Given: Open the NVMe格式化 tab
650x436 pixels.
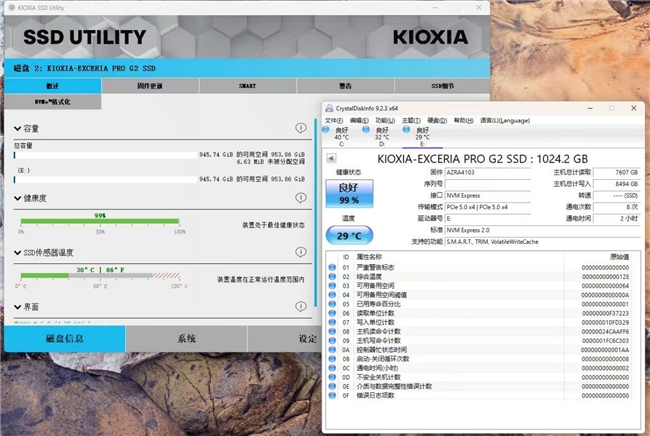Looking at the screenshot, I should 53,102.
